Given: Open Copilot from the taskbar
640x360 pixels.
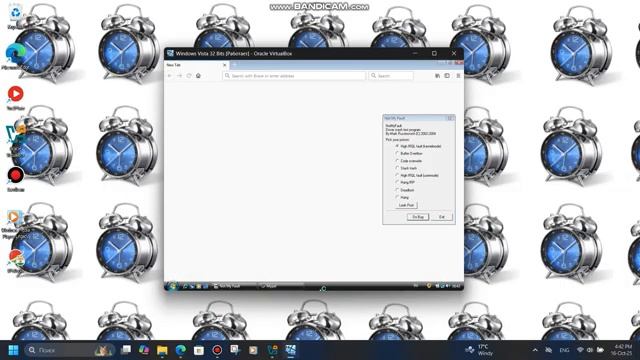Looking at the screenshot, I should coord(144,350).
